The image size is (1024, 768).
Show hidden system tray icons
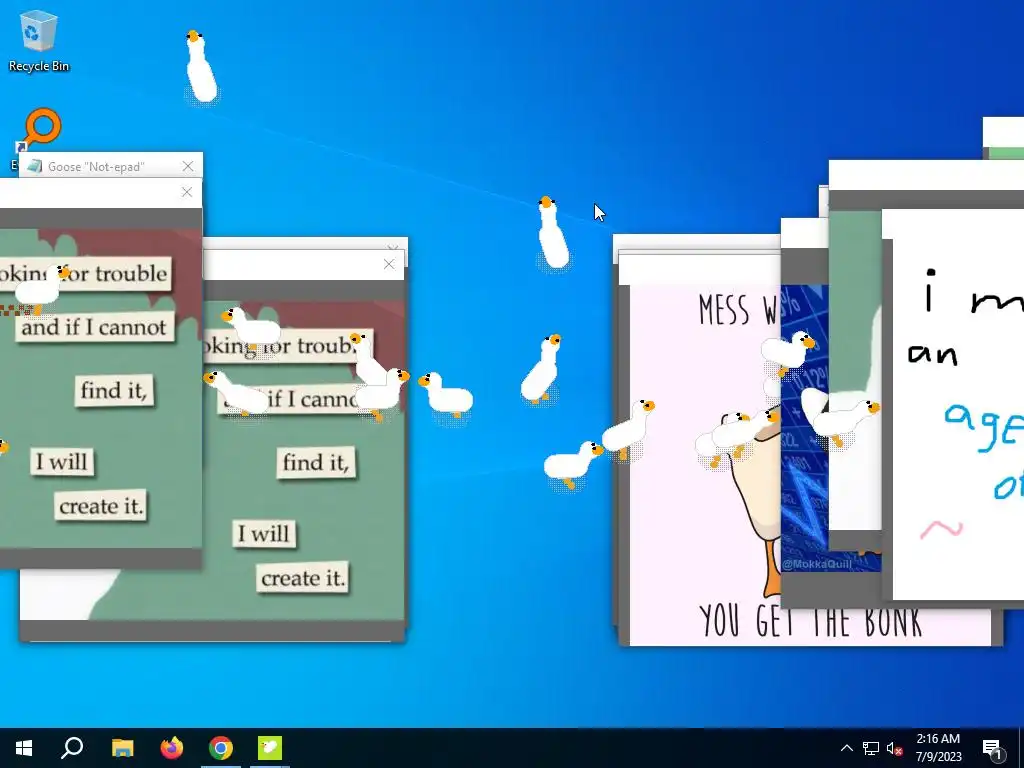click(x=846, y=748)
